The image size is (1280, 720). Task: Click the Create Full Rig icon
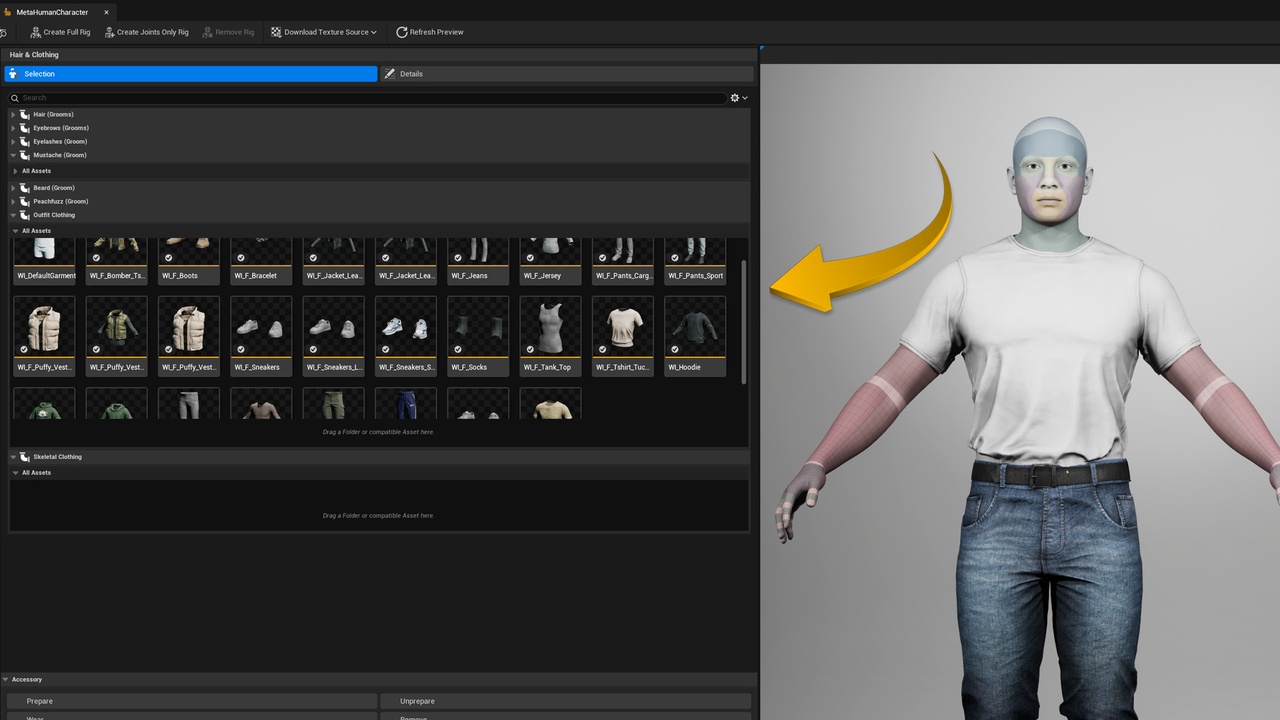(36, 32)
